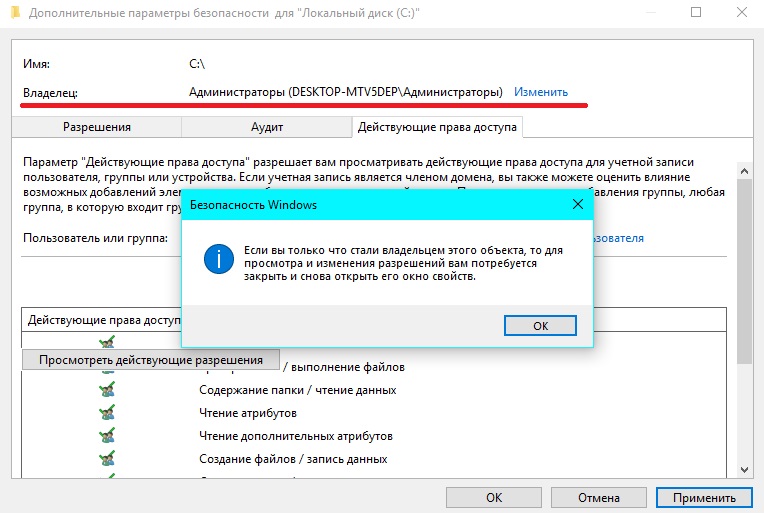This screenshot has height=513, width=764.
Task: Select the "Действующие права доступа" tab
Action: click(x=438, y=127)
